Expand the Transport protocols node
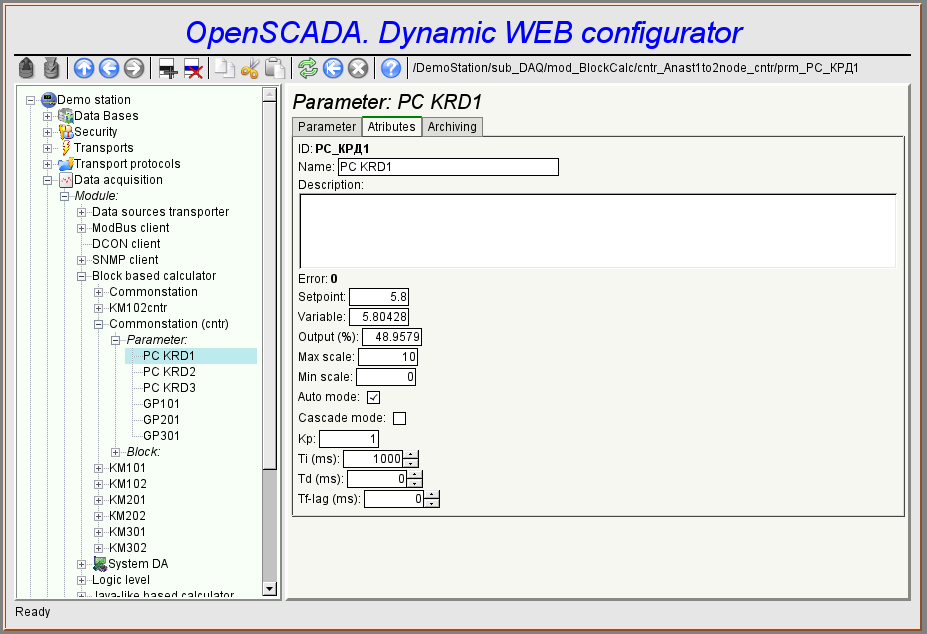Screen dimensions: 927x634 (47, 164)
